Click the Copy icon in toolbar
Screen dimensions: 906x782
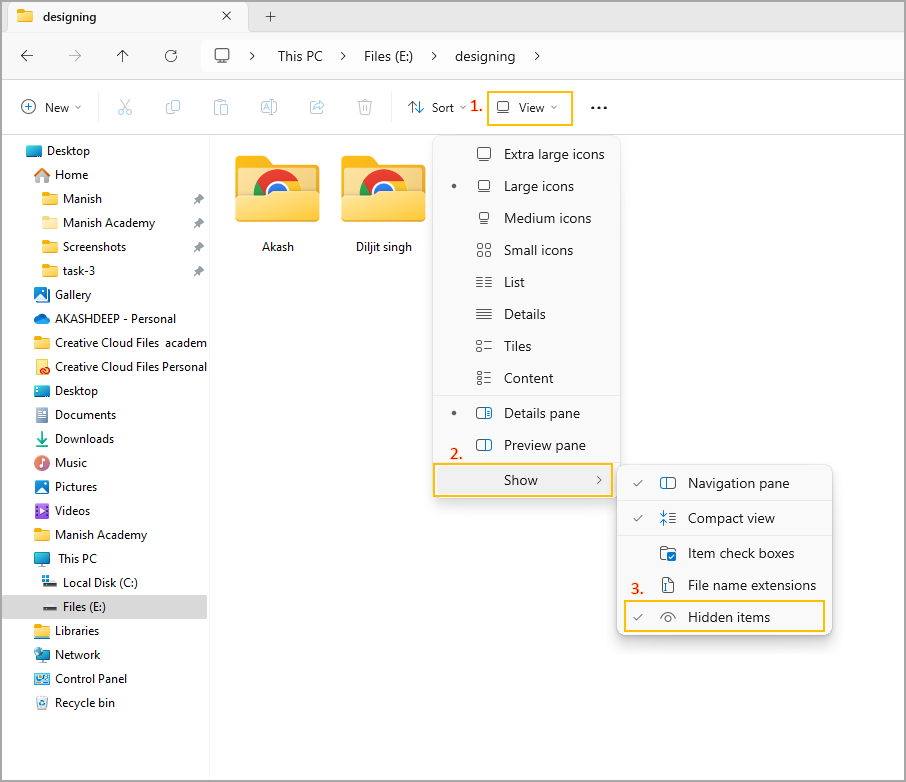pyautogui.click(x=173, y=108)
